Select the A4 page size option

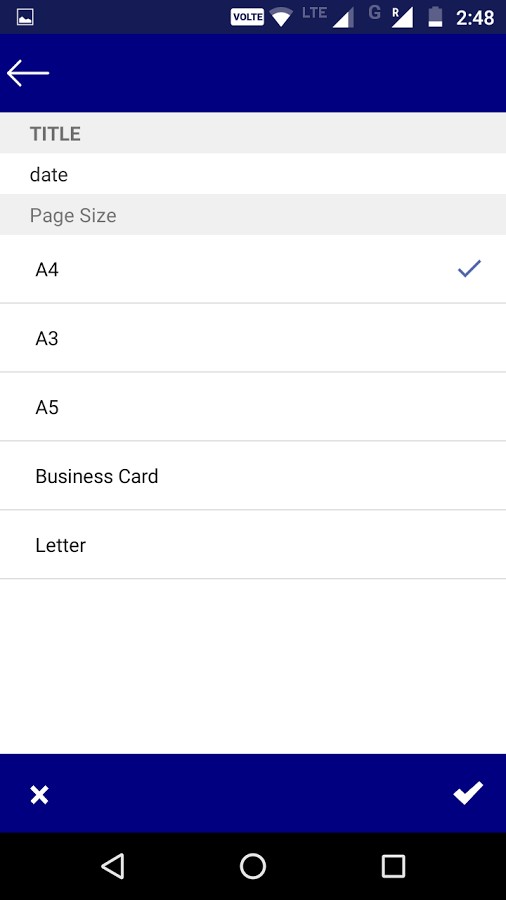click(253, 269)
